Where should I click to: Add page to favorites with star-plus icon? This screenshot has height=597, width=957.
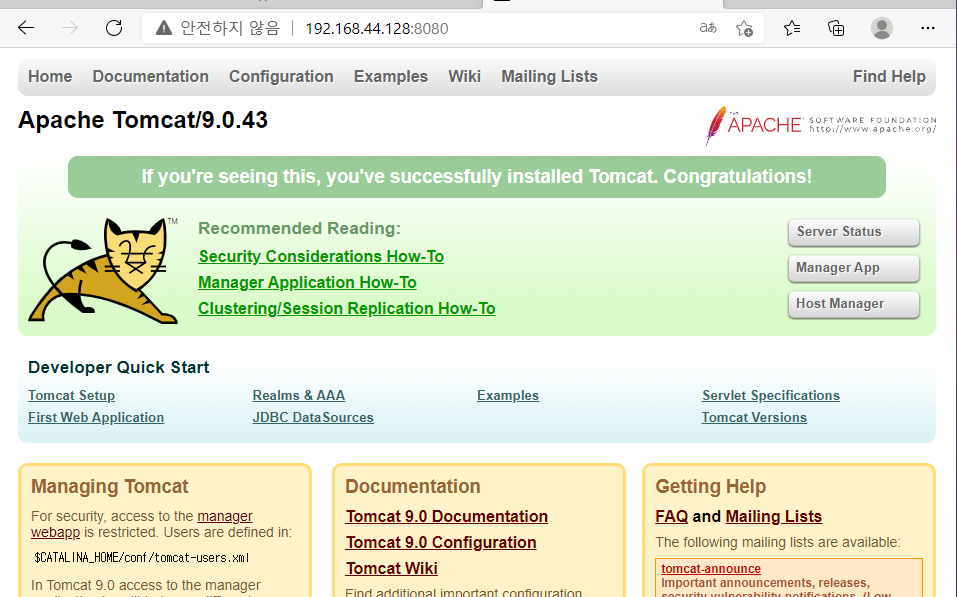click(x=745, y=28)
